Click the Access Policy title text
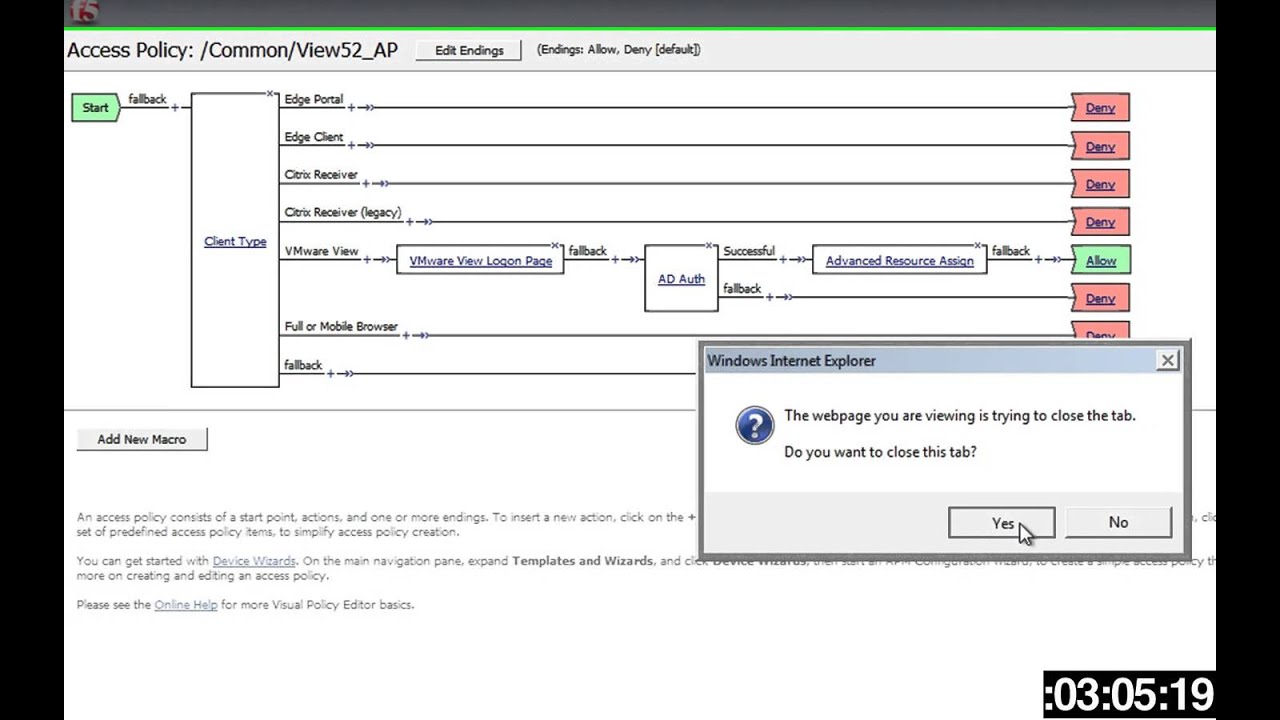Image resolution: width=1280 pixels, height=720 pixels. point(232,50)
